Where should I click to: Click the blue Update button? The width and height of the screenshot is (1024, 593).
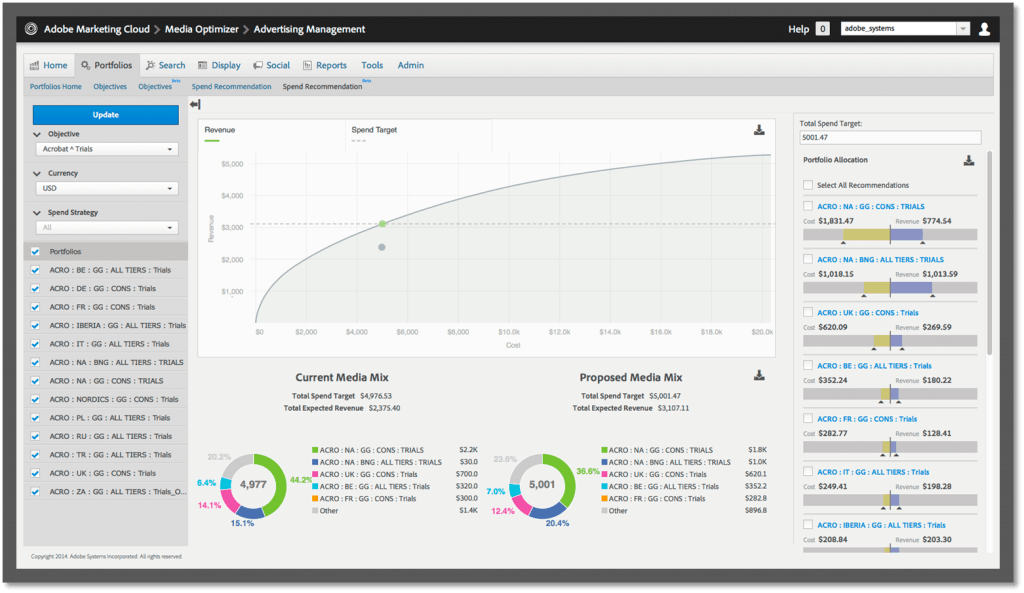(x=106, y=115)
